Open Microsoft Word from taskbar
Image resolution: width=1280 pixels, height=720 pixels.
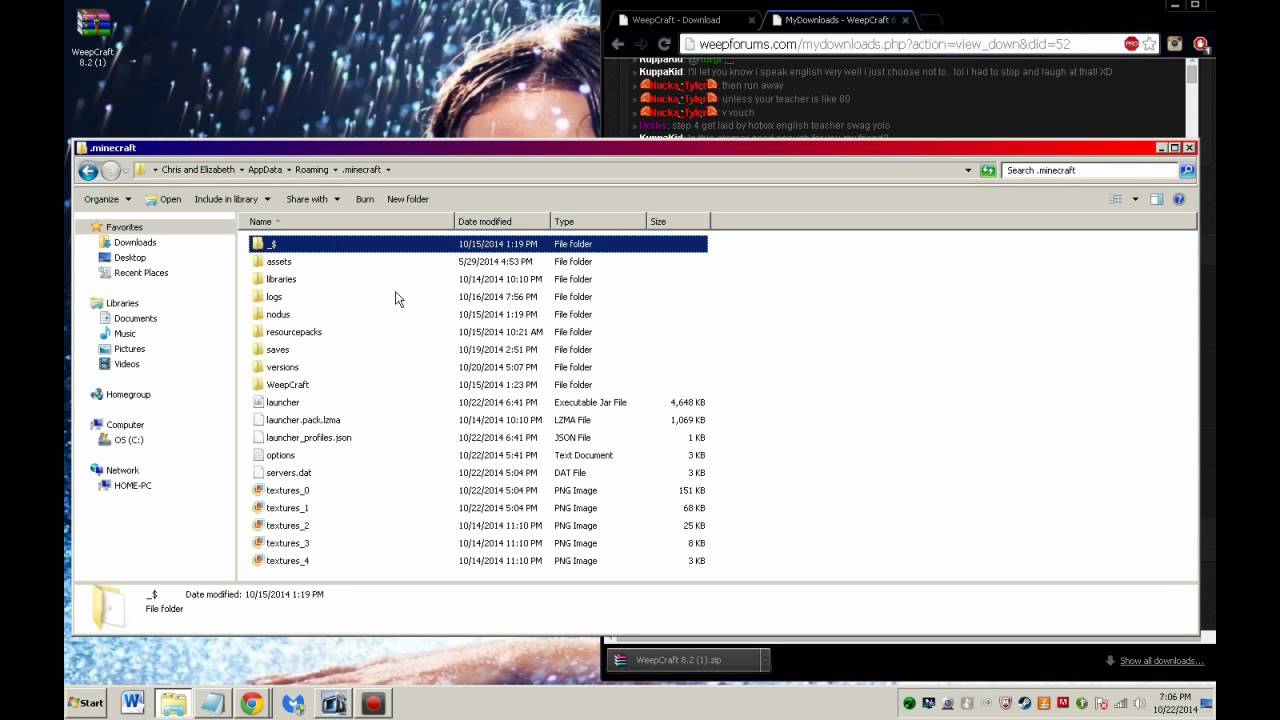(x=133, y=703)
